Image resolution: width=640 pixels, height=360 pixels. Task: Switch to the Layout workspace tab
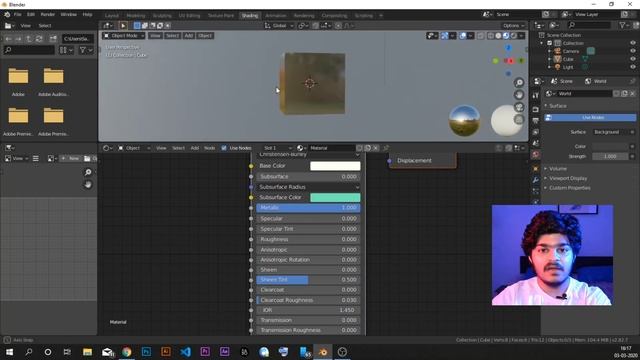tap(112, 16)
